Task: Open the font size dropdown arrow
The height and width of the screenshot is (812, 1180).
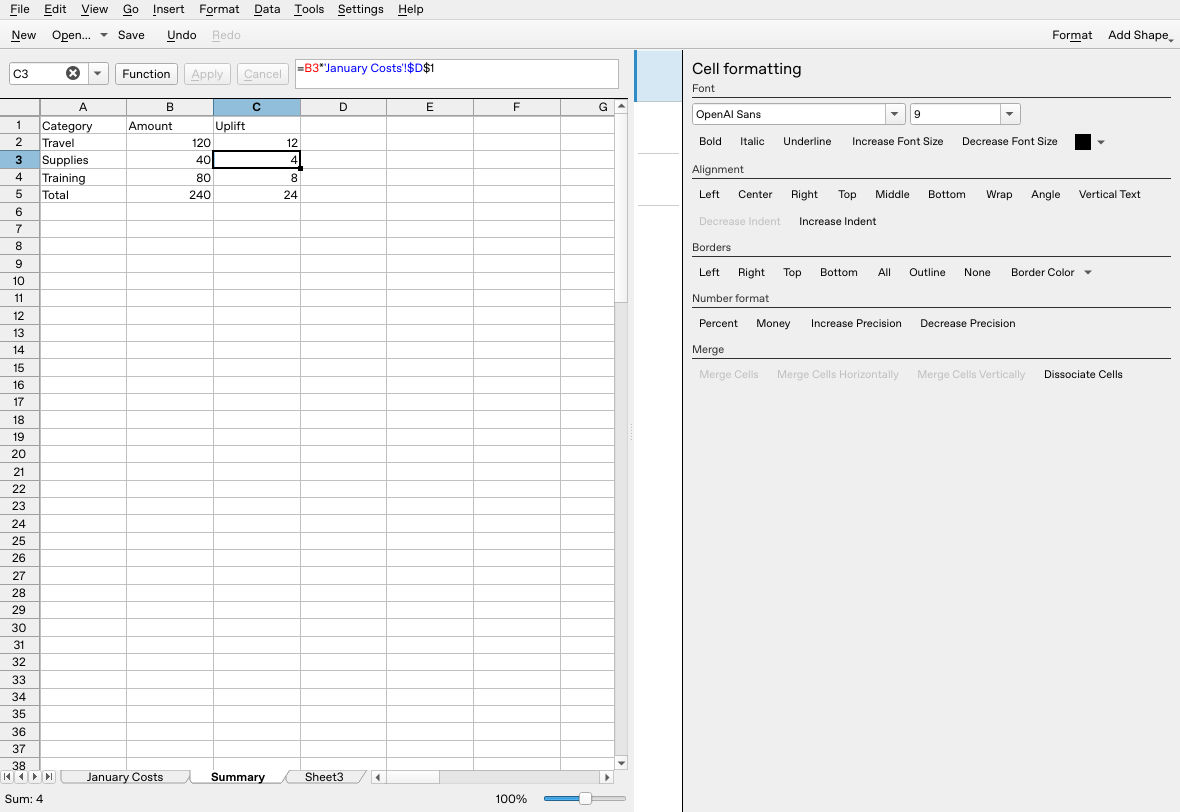Action: pos(1009,114)
